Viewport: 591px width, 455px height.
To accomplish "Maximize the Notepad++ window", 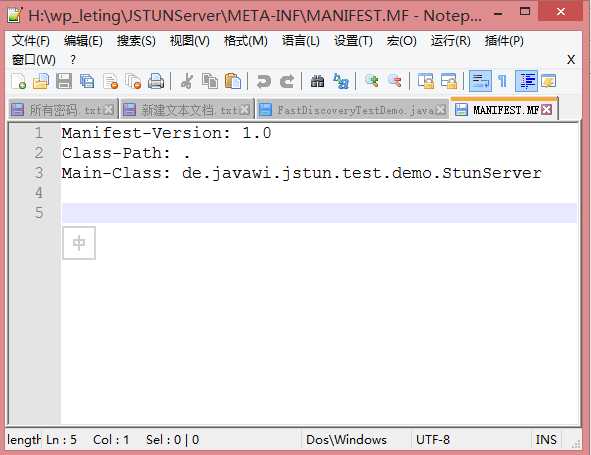I will 525,12.
